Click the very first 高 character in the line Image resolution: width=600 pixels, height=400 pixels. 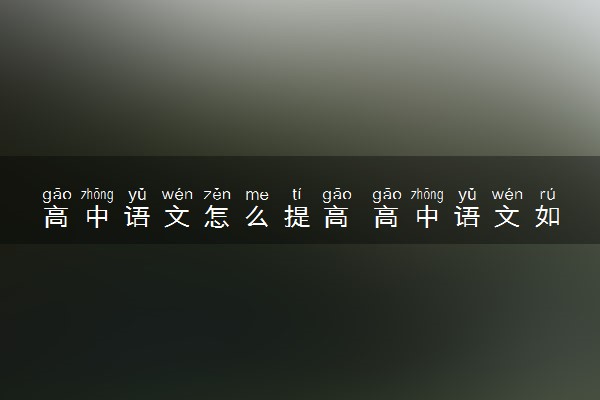[x=56, y=217]
